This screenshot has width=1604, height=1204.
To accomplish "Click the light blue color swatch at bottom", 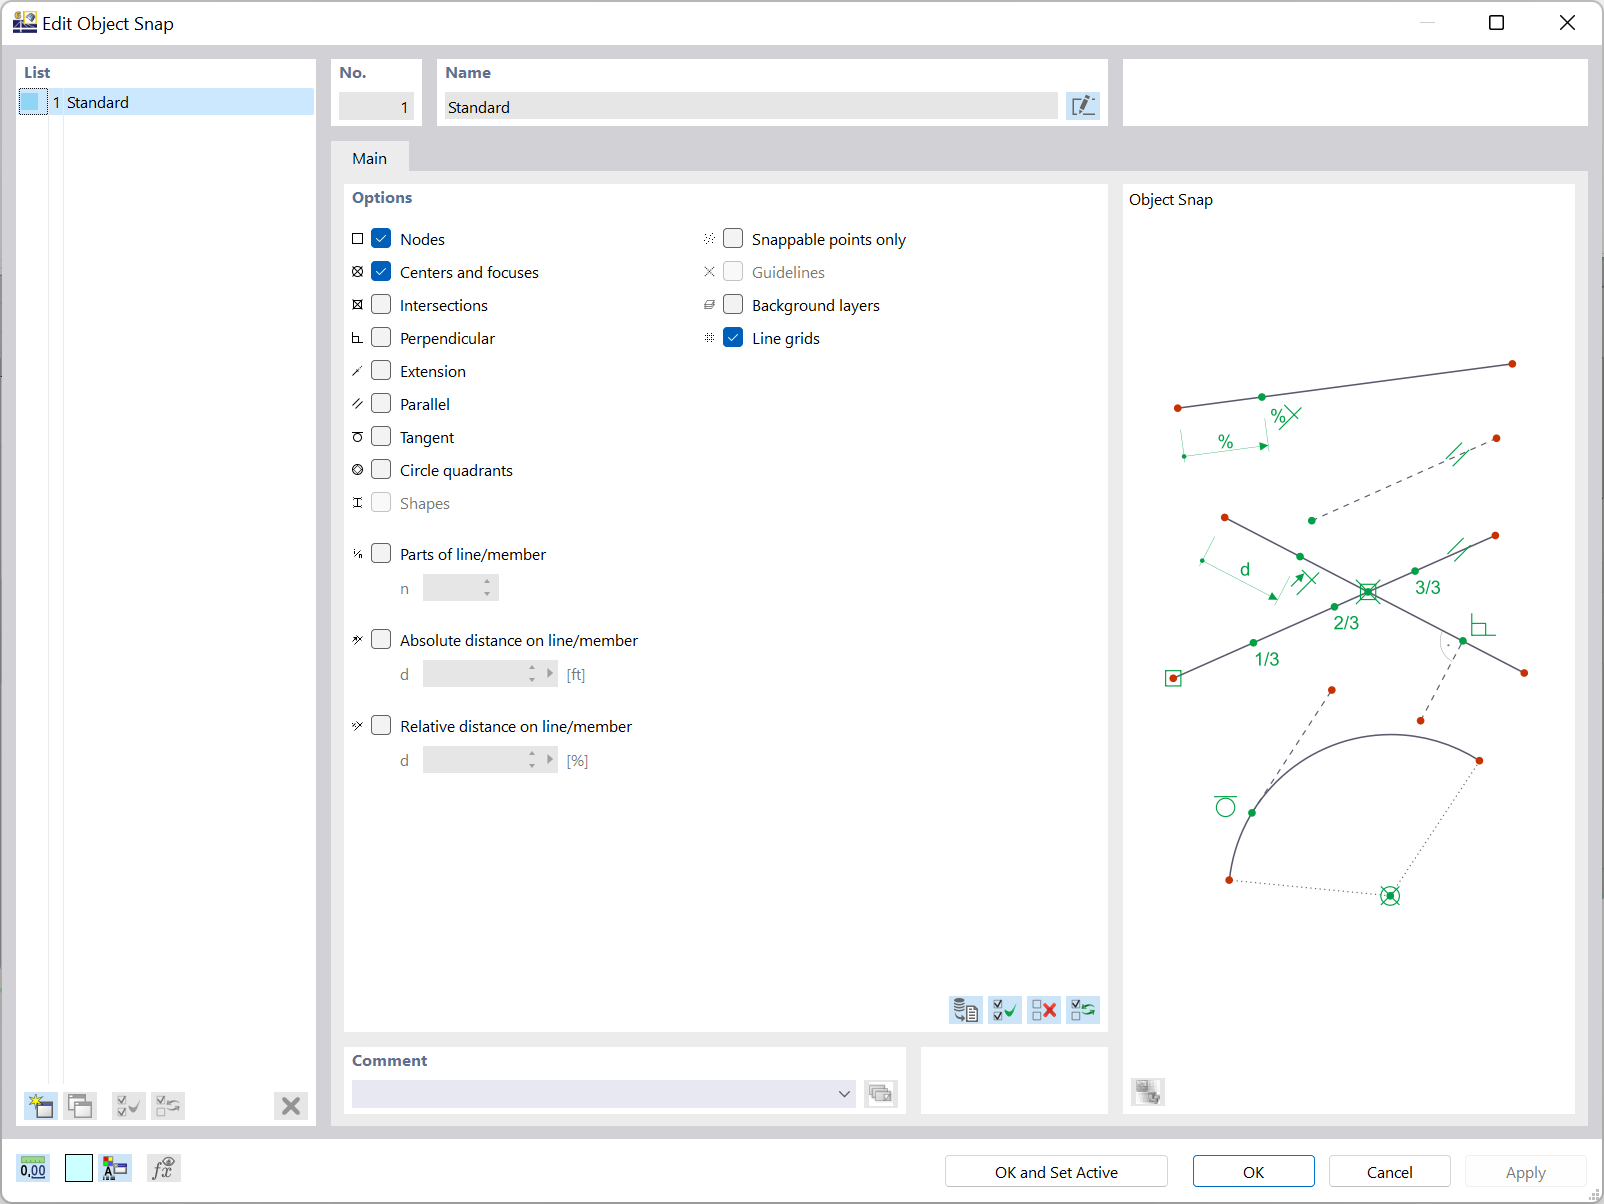I will [79, 1168].
